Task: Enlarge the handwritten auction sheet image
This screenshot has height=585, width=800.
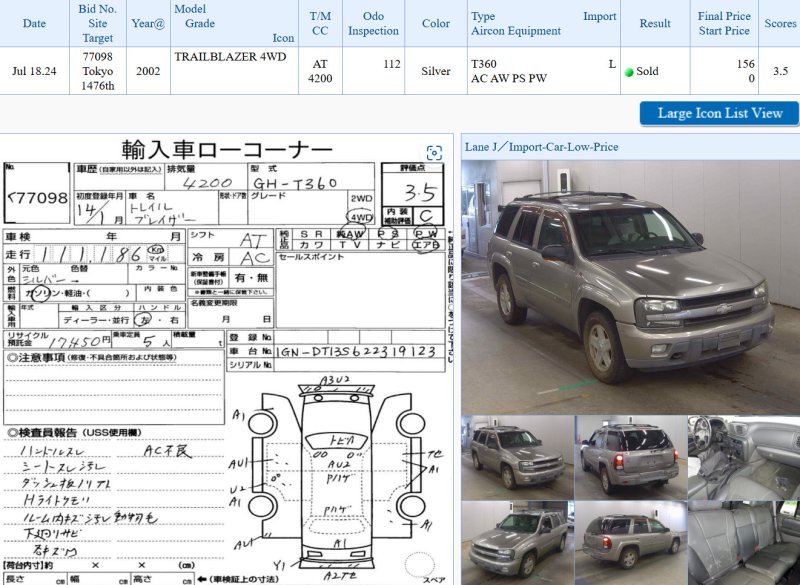Action: [225, 360]
